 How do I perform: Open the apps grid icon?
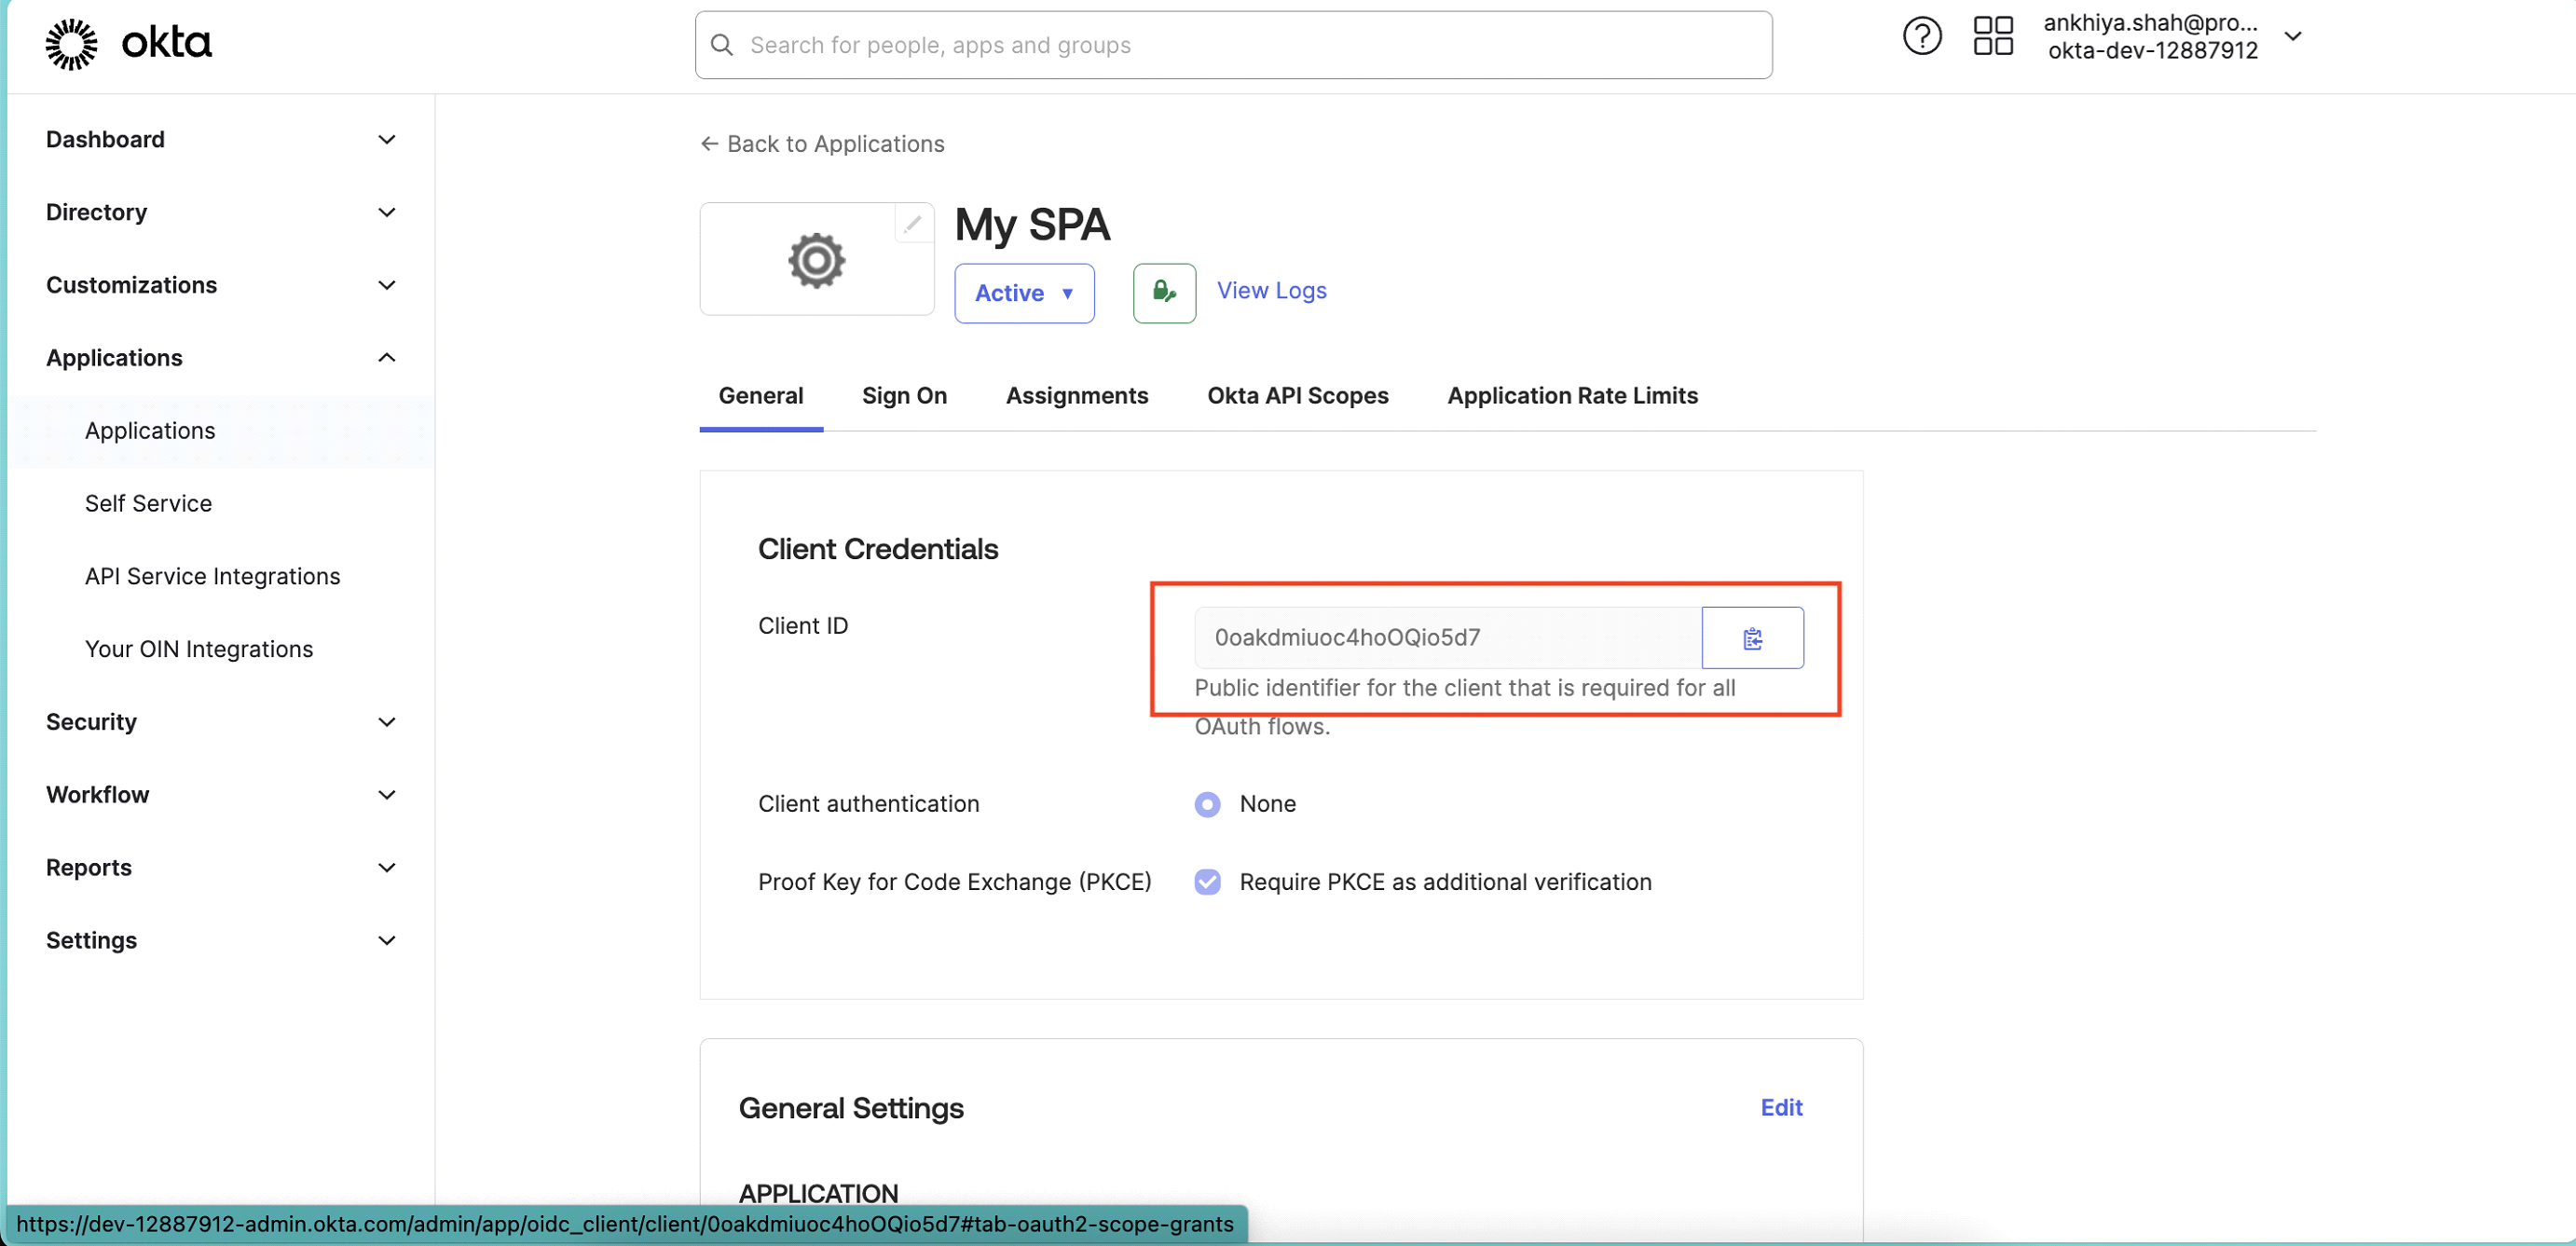coord(1992,37)
